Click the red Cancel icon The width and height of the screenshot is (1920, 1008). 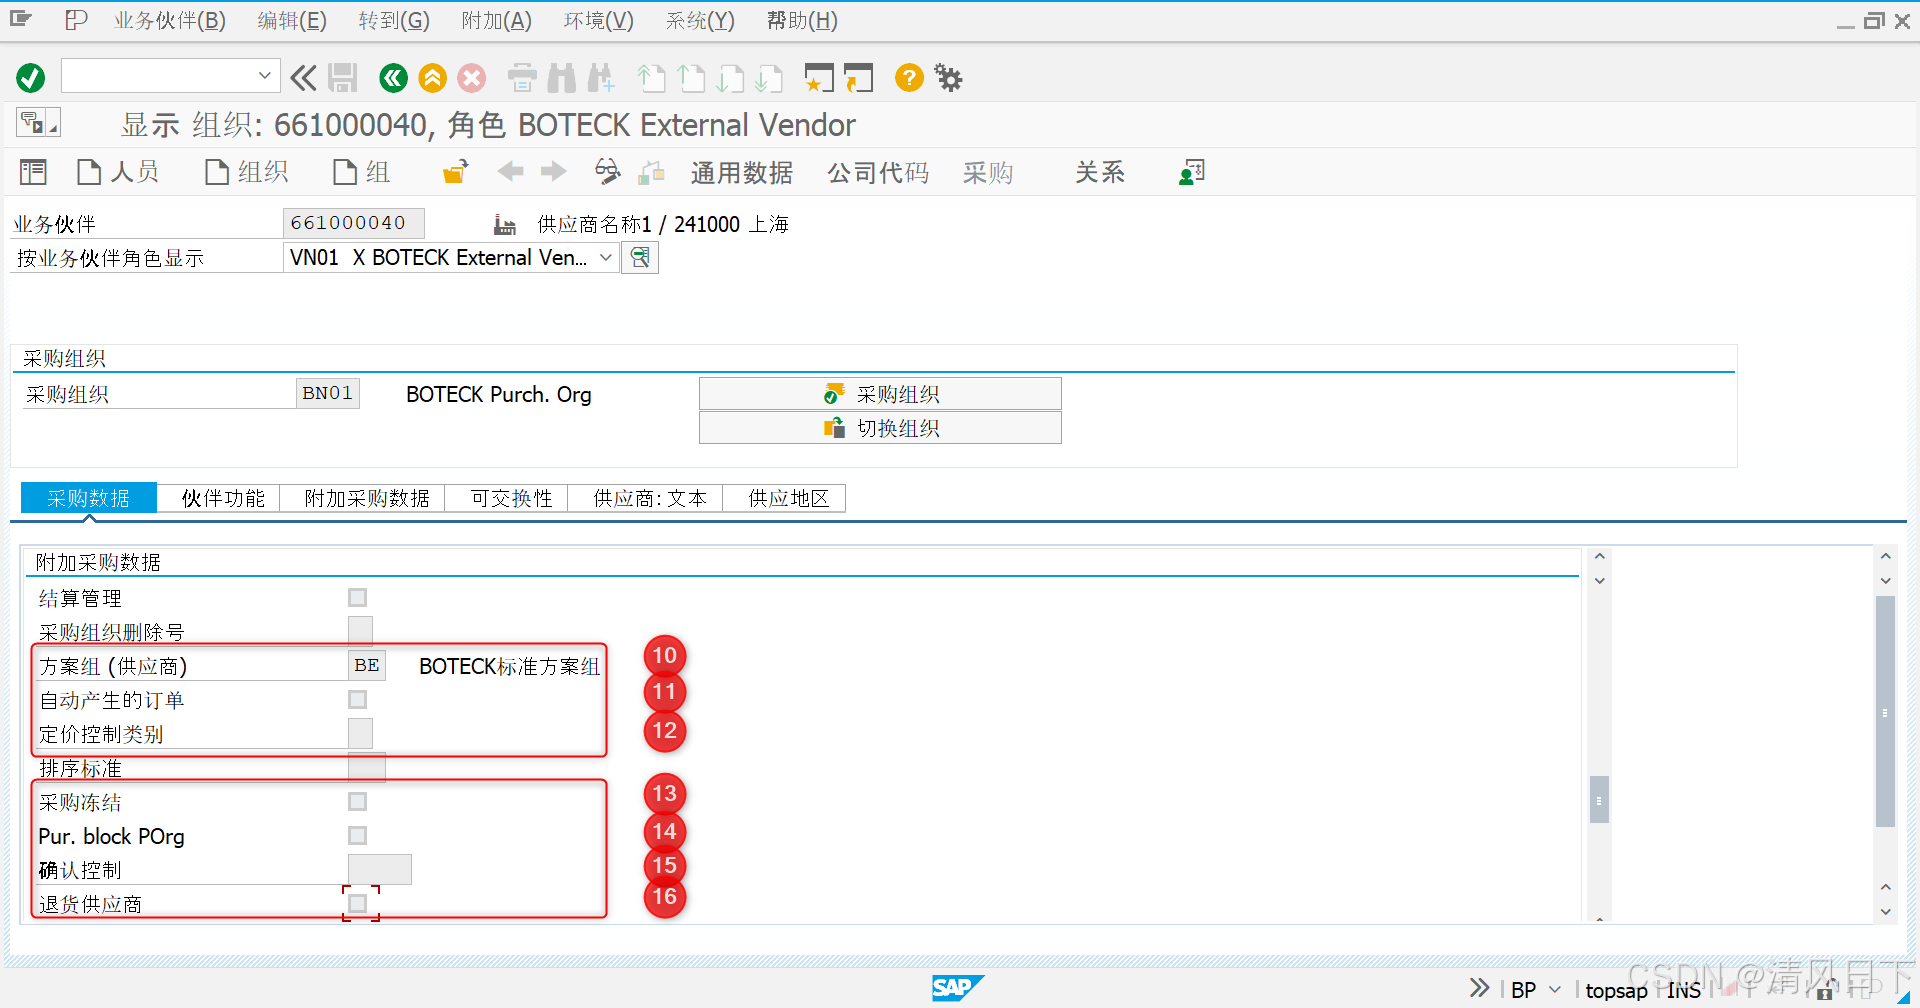472,78
